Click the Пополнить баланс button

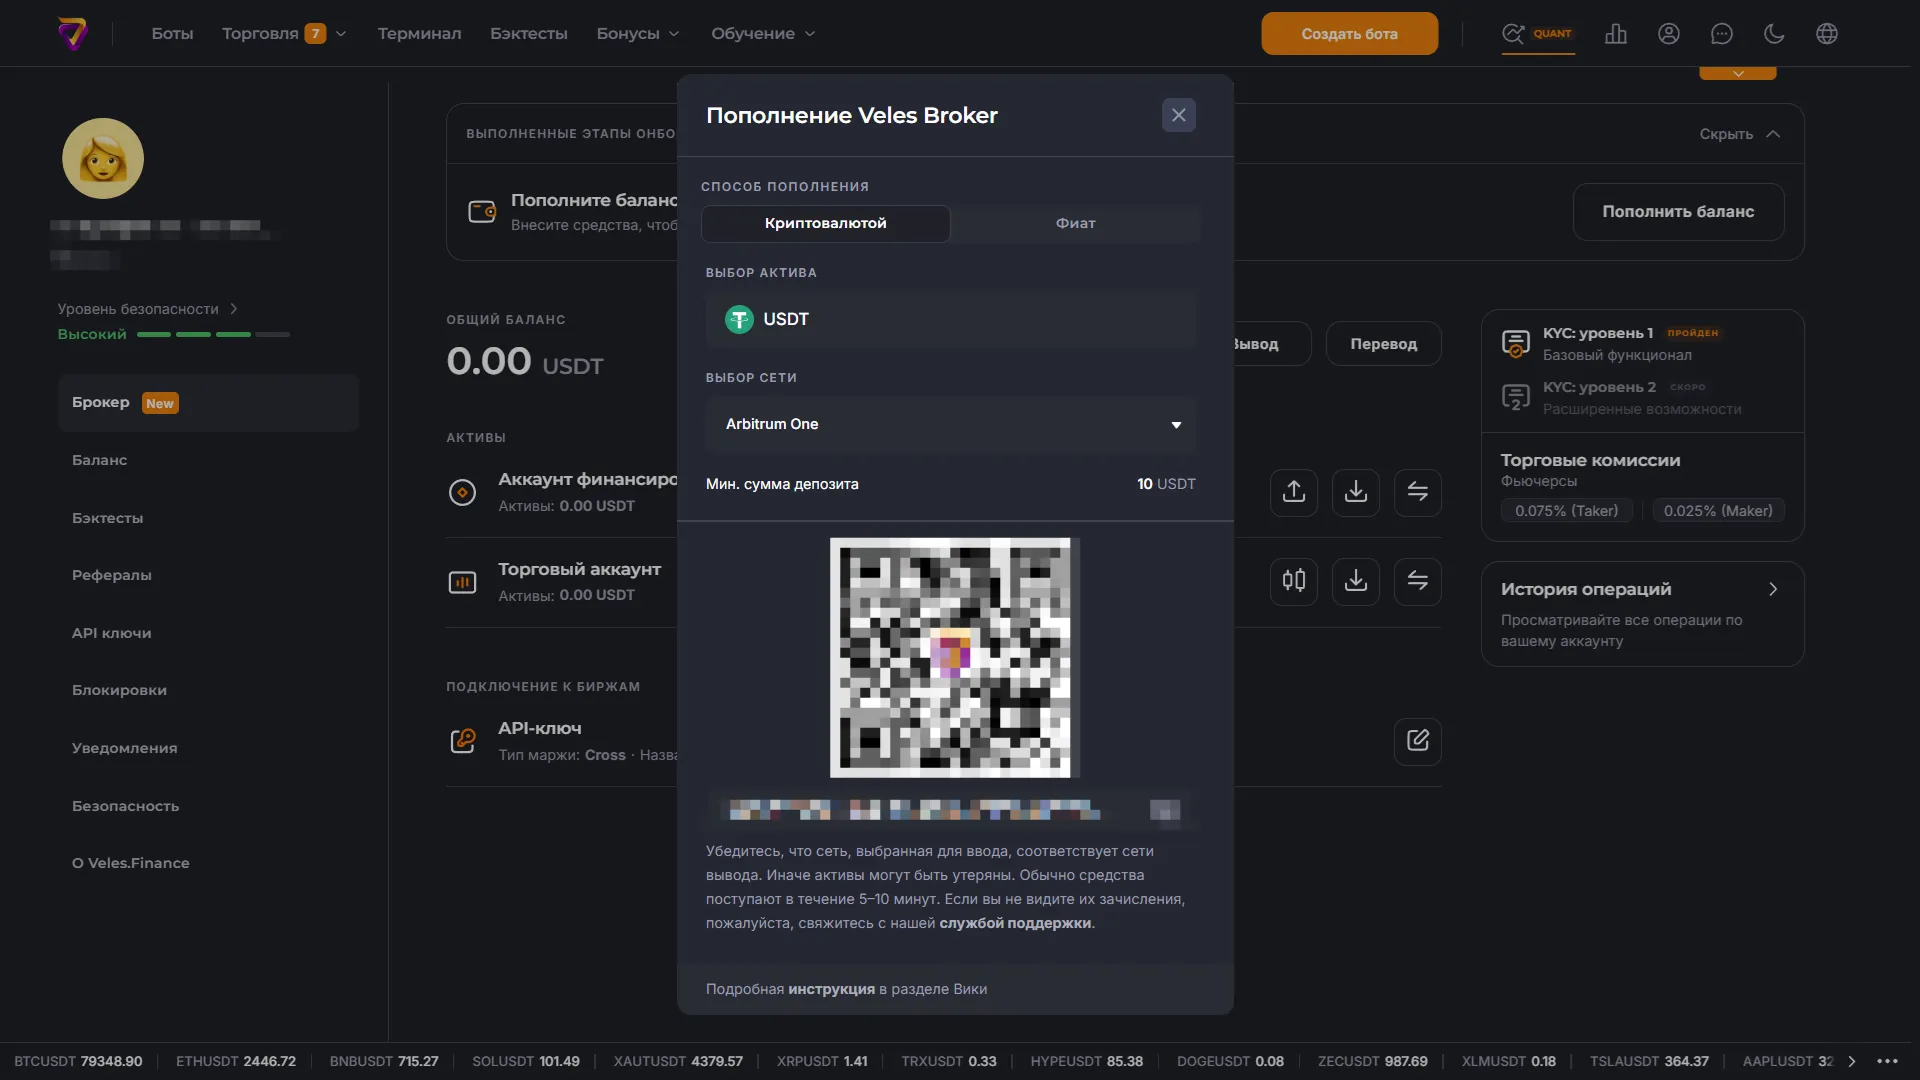(1678, 211)
